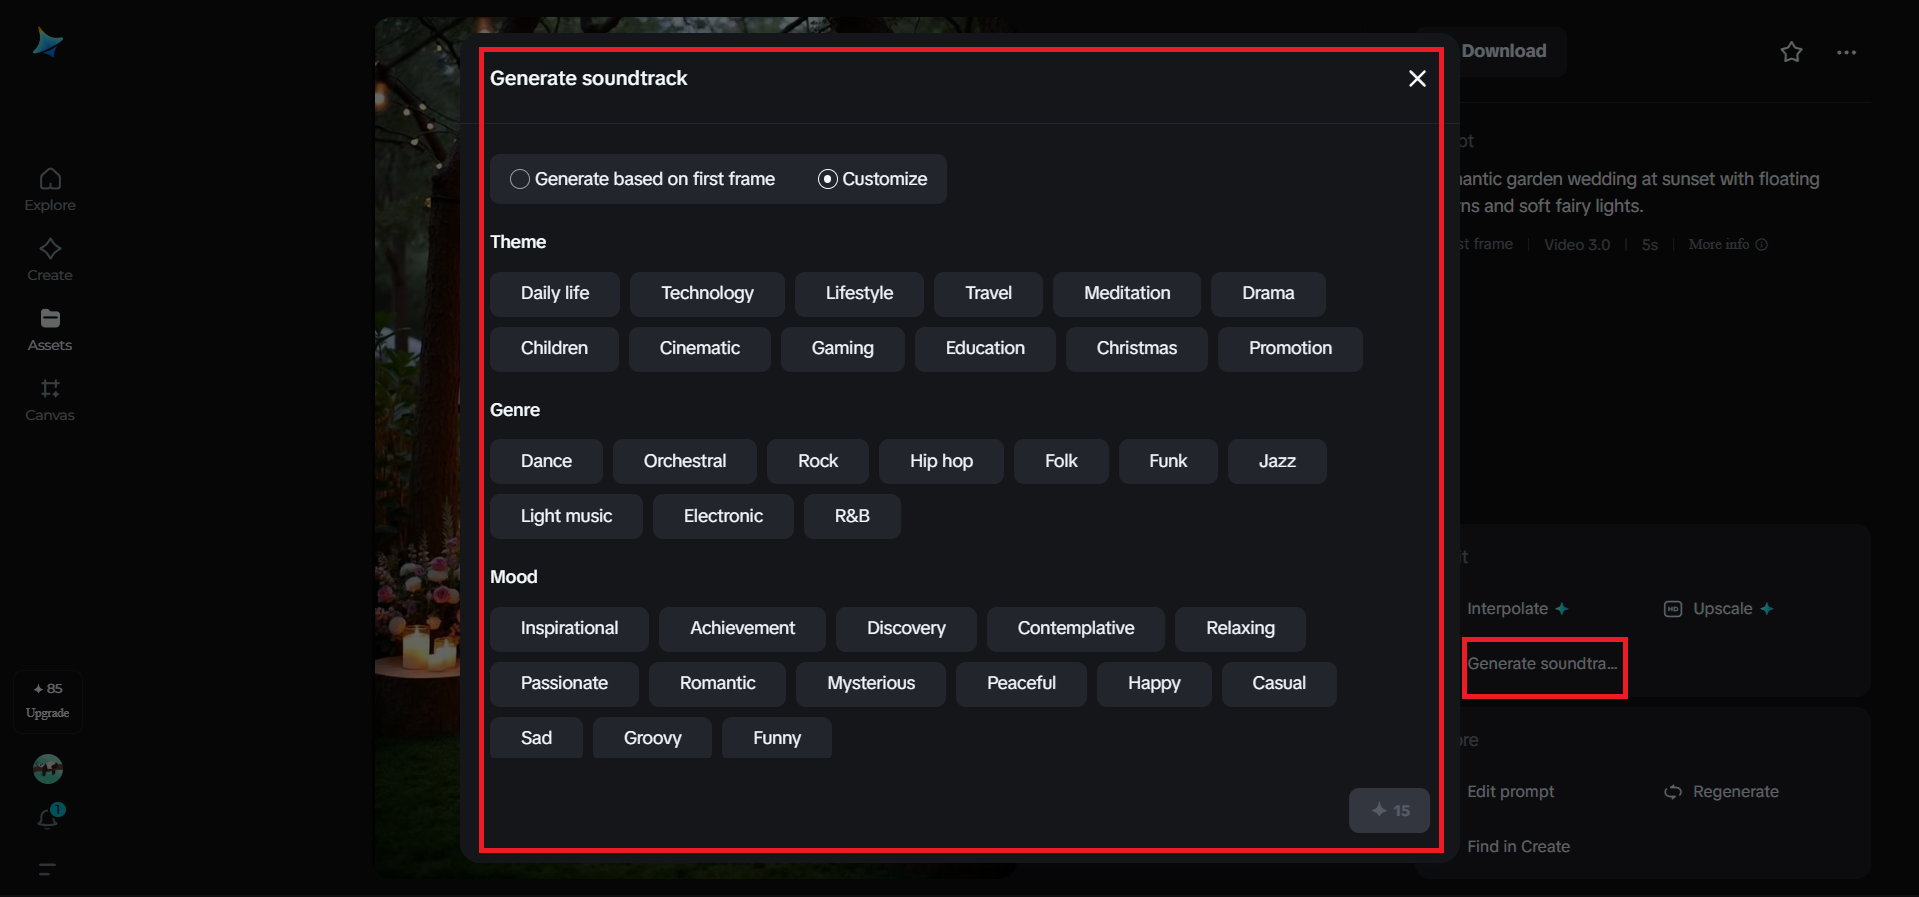Choose Edit prompt
This screenshot has height=897, width=1919.
click(1510, 791)
